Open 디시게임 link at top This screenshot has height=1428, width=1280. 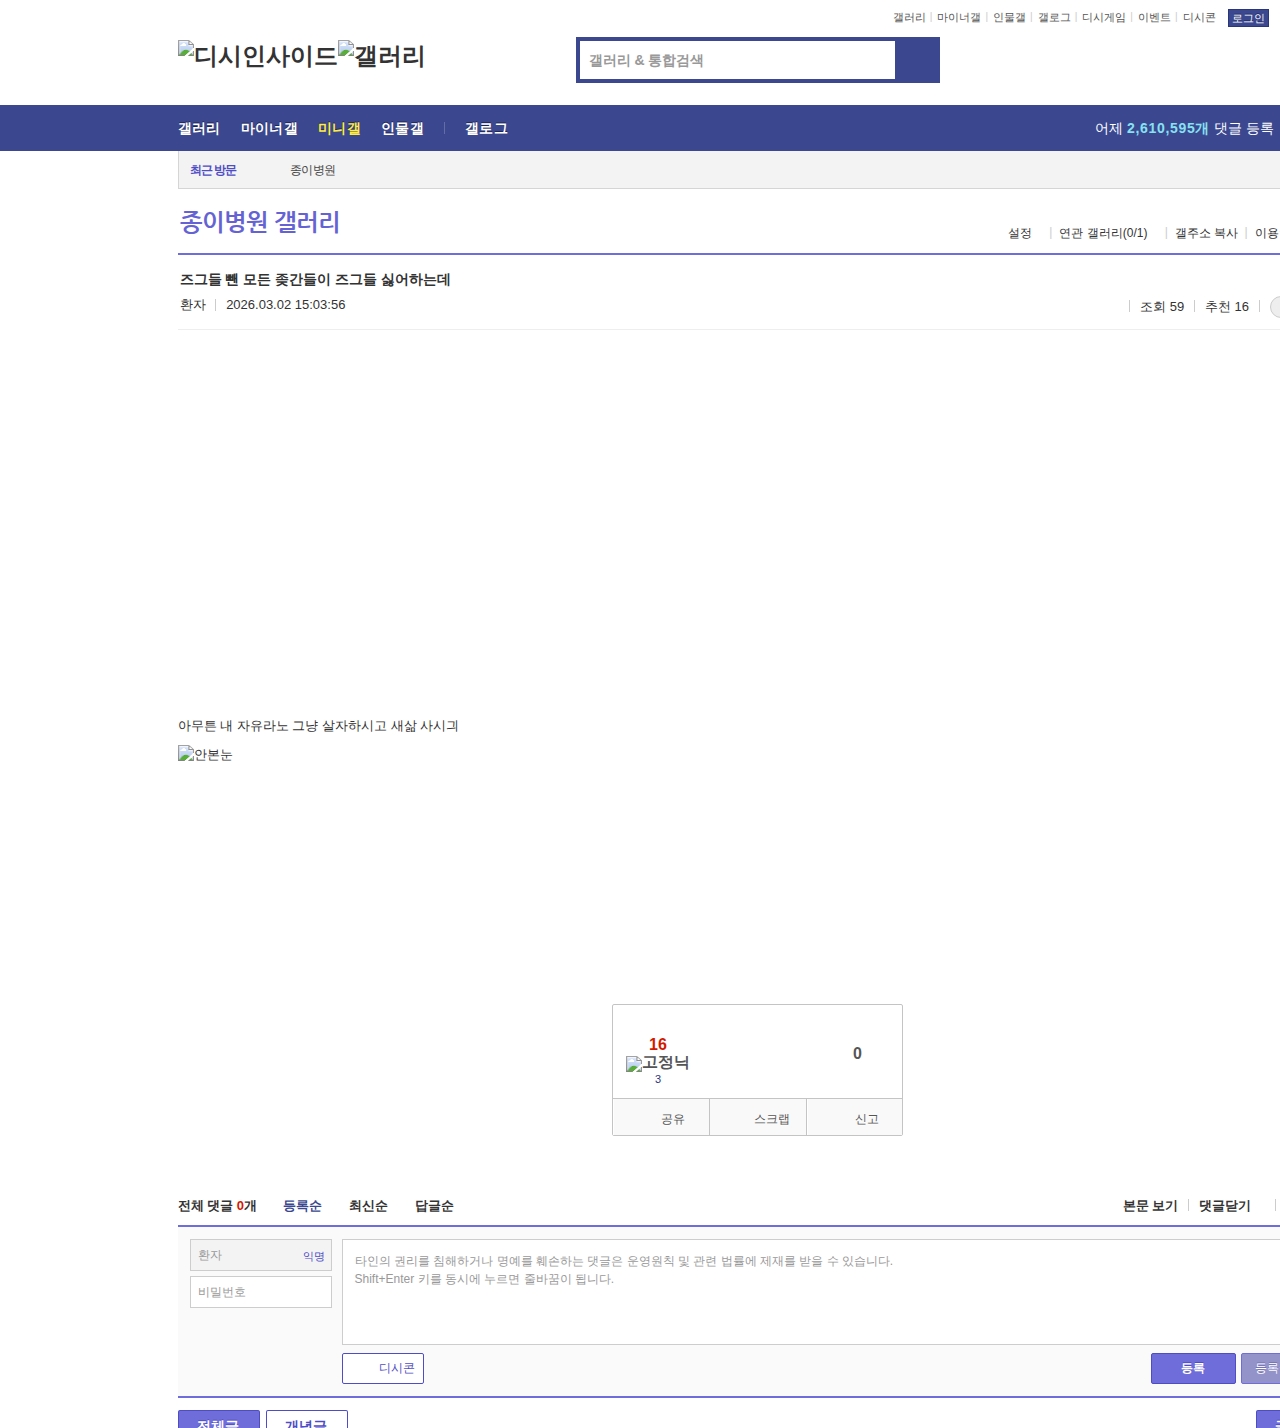click(1104, 17)
